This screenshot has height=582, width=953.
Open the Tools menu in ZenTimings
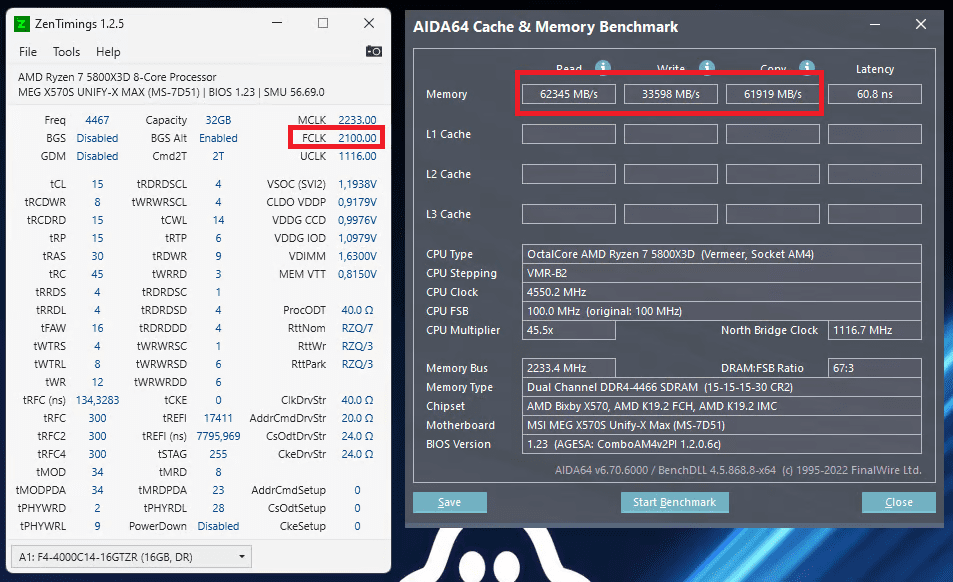coord(66,52)
